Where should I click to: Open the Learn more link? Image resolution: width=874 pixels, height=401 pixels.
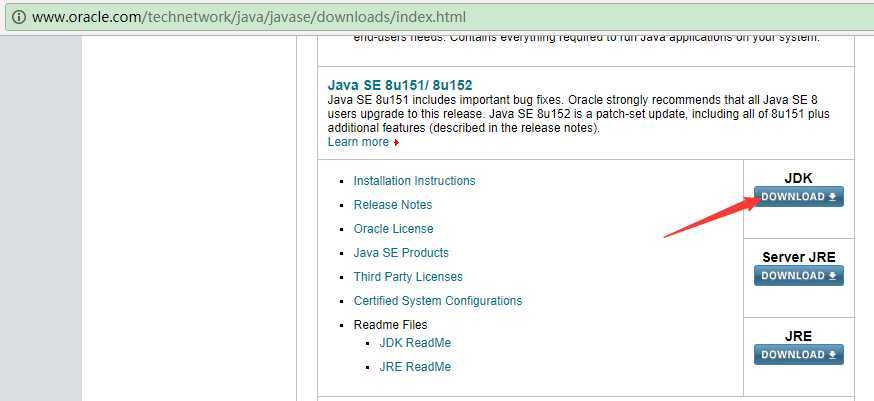(x=358, y=142)
